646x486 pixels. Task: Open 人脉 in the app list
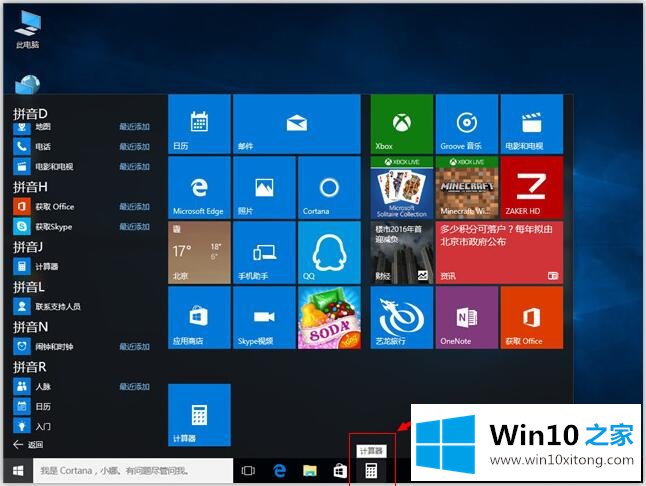tap(82, 386)
